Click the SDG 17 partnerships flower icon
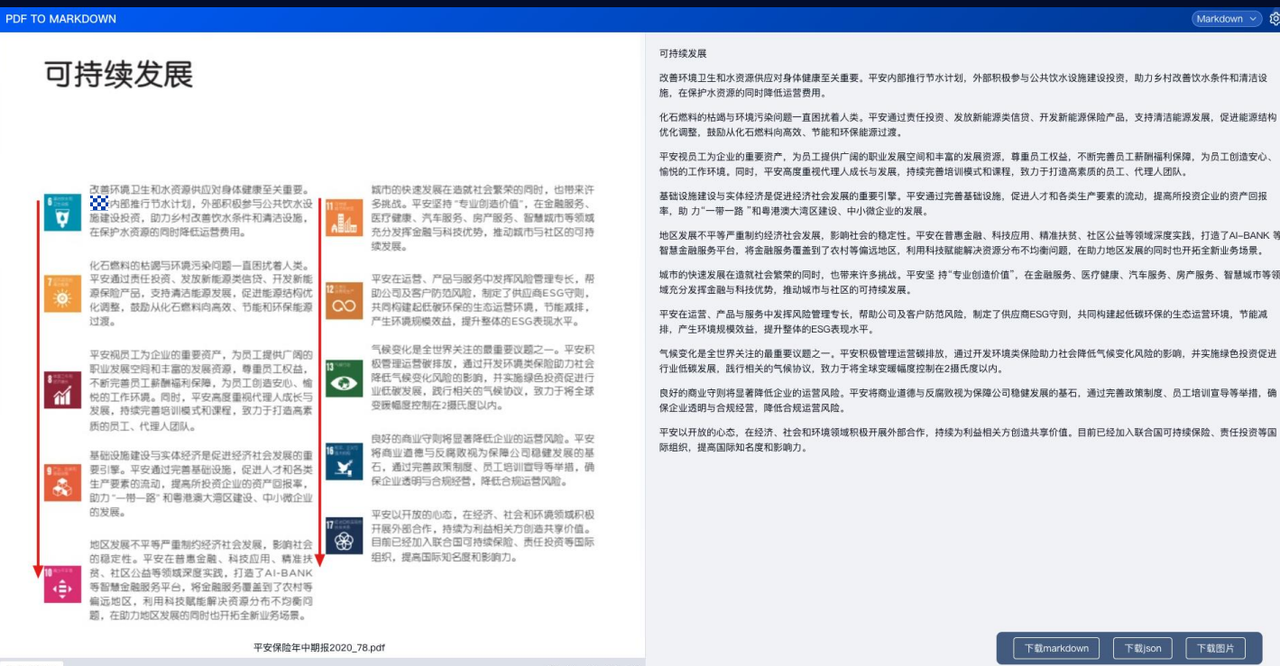Image resolution: width=1280 pixels, height=666 pixels. click(344, 536)
